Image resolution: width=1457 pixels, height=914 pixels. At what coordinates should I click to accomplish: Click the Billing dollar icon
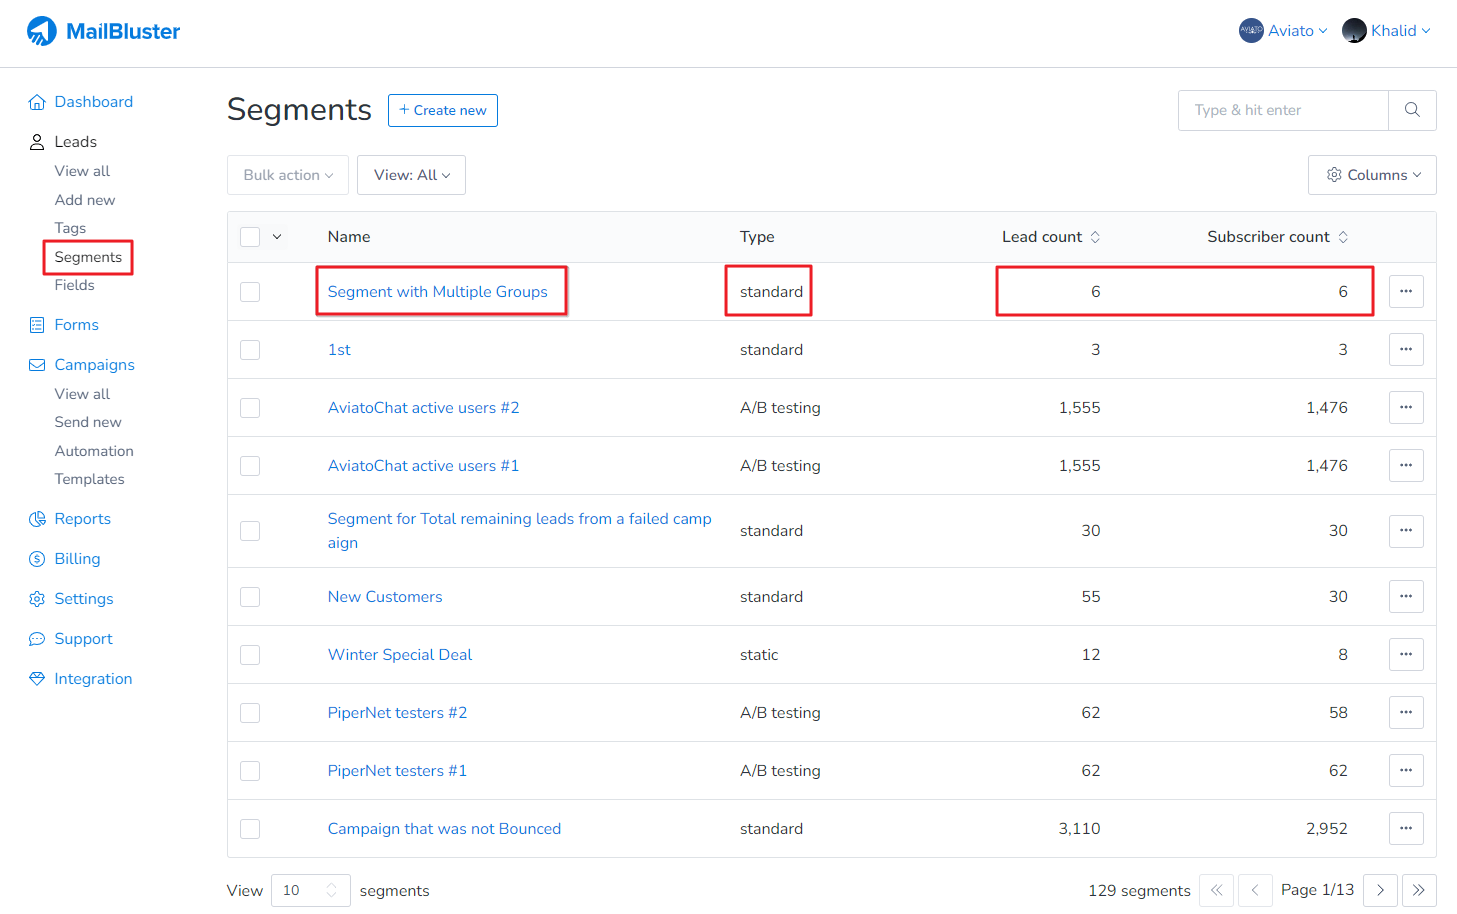37,559
